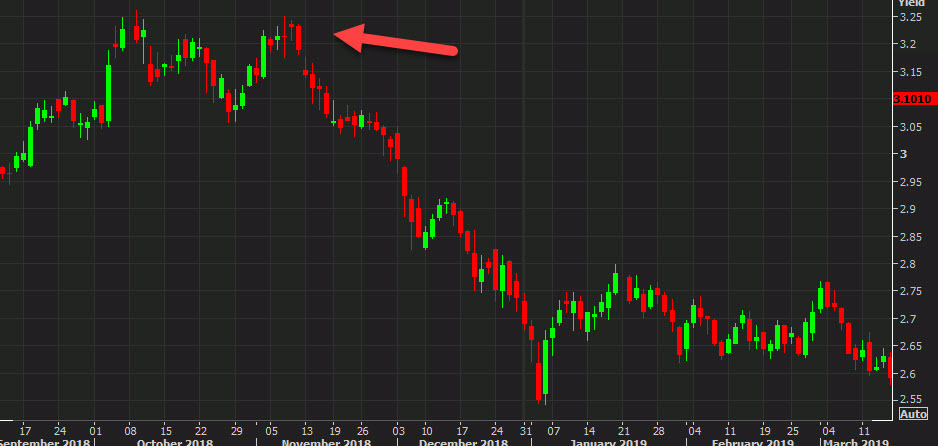Click date 21 on the time axis
This screenshot has width=938, height=446.
(624, 430)
